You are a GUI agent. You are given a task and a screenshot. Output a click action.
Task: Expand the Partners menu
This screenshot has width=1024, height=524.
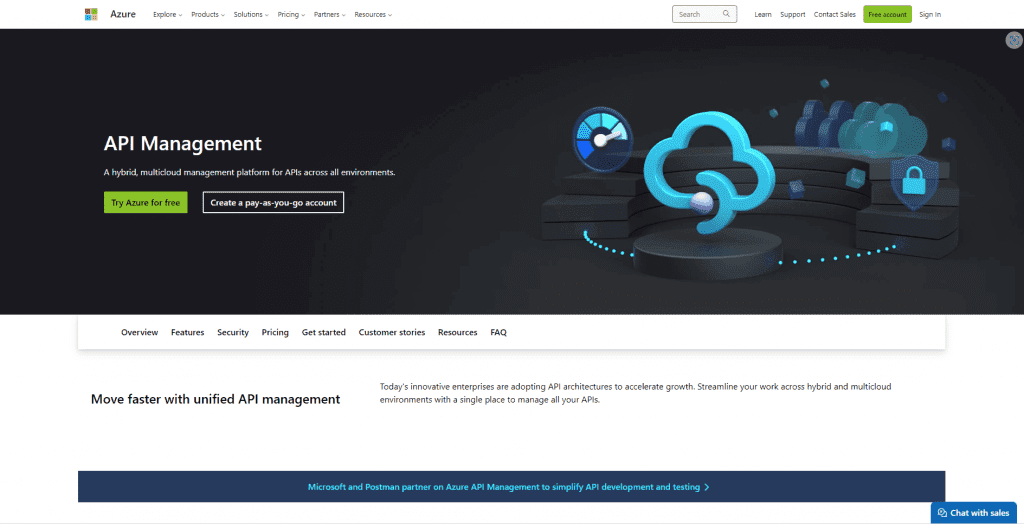click(329, 14)
